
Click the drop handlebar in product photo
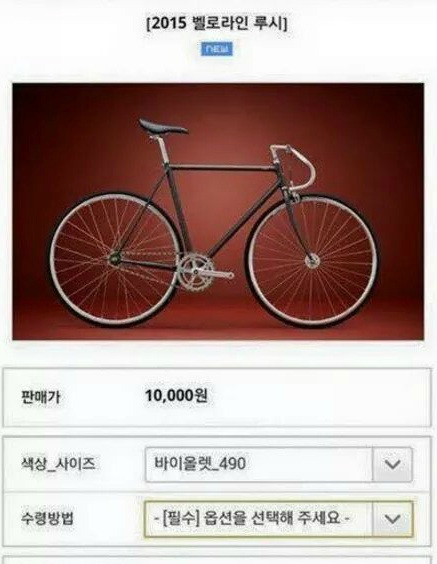(x=294, y=166)
